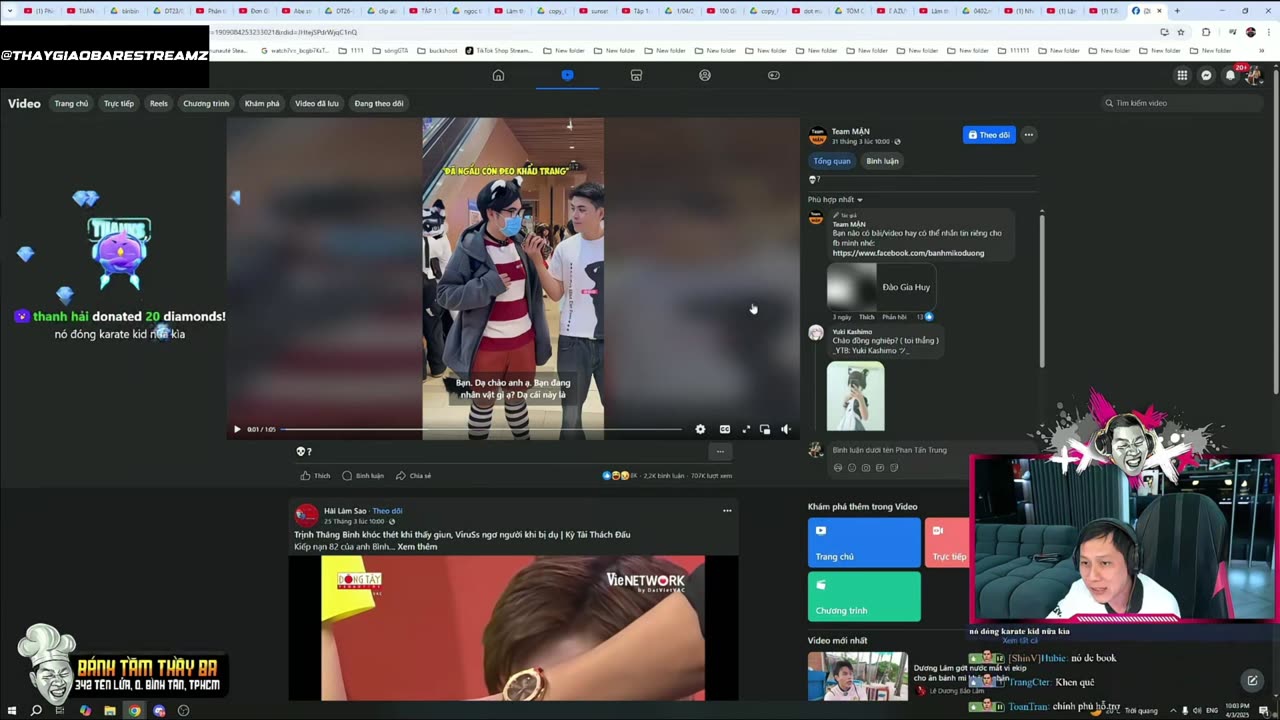Insert sticker in comment box
This screenshot has width=1280, height=720.
pos(894,467)
